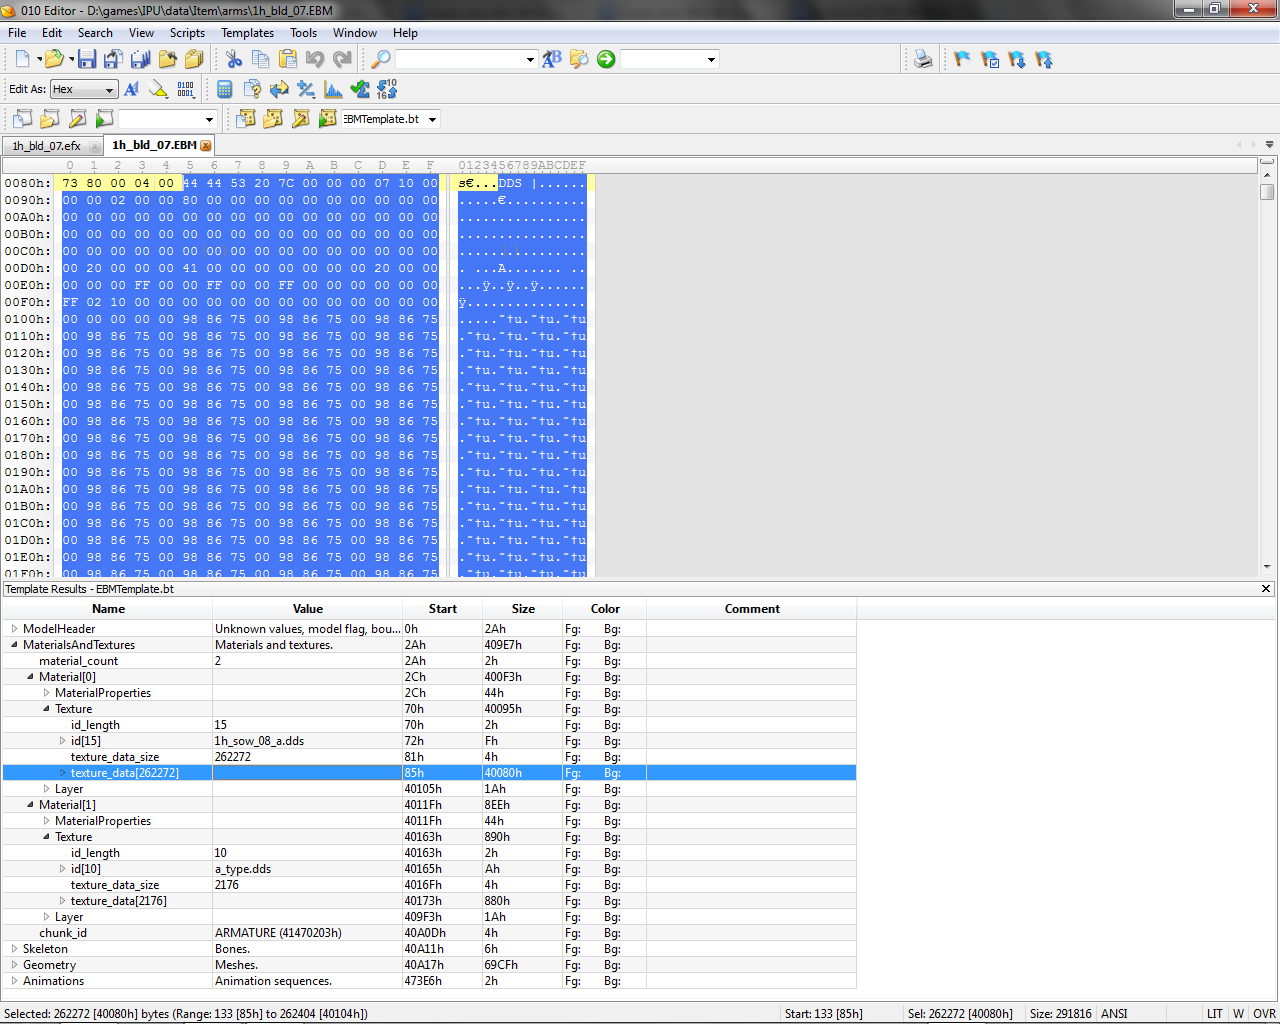The width and height of the screenshot is (1280, 1024).
Task: Toggle a bookmark with the plain flag icon
Action: coord(963,59)
